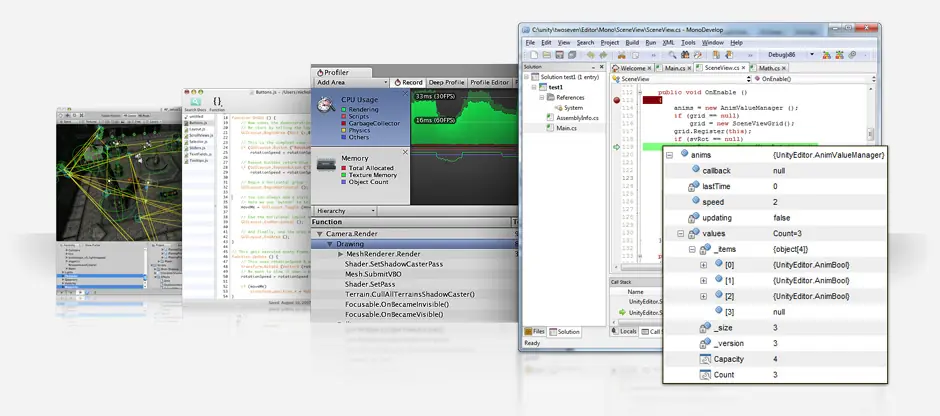Switch to Files tab in Solution pad
This screenshot has width=940, height=416.
click(x=534, y=331)
